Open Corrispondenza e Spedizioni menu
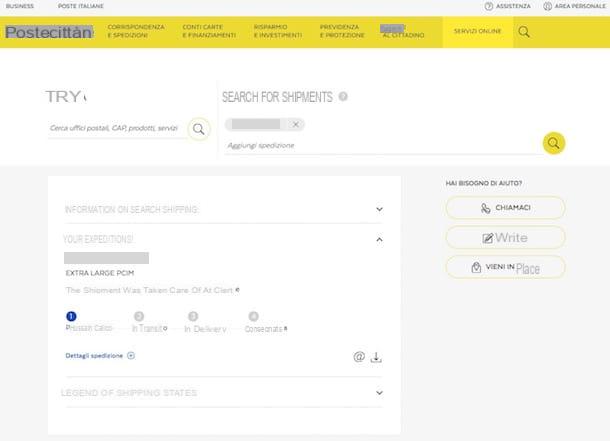The height and width of the screenshot is (441, 610). click(x=136, y=31)
